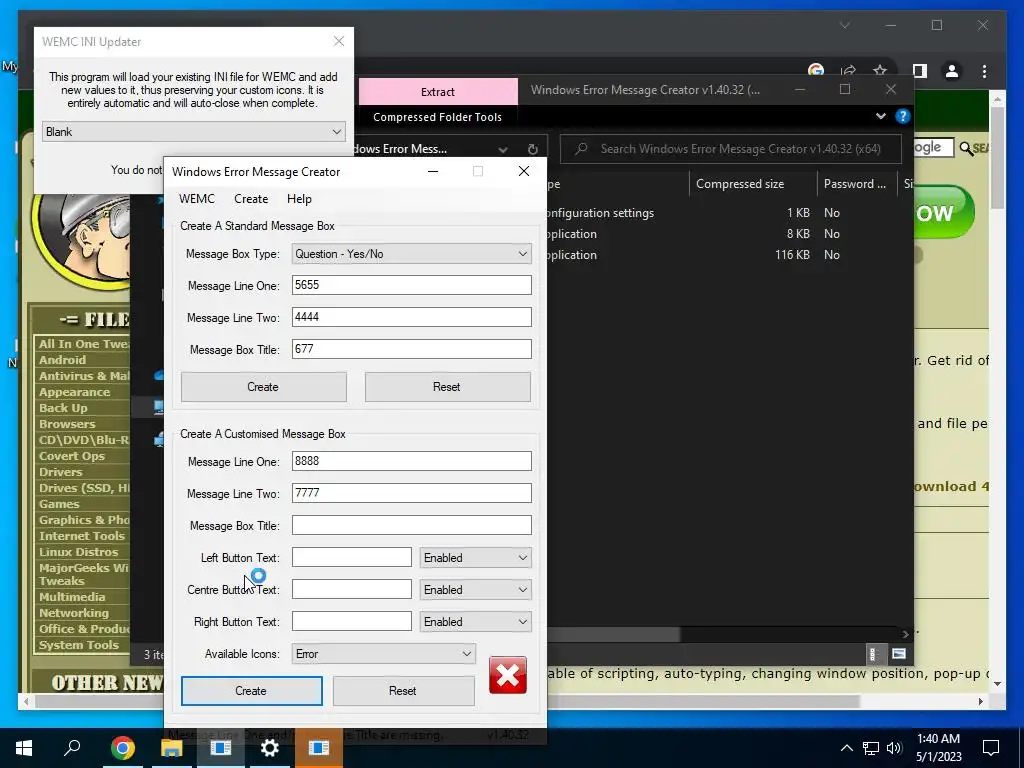Open the Help menu
Image resolution: width=1024 pixels, height=768 pixels.
pos(299,199)
